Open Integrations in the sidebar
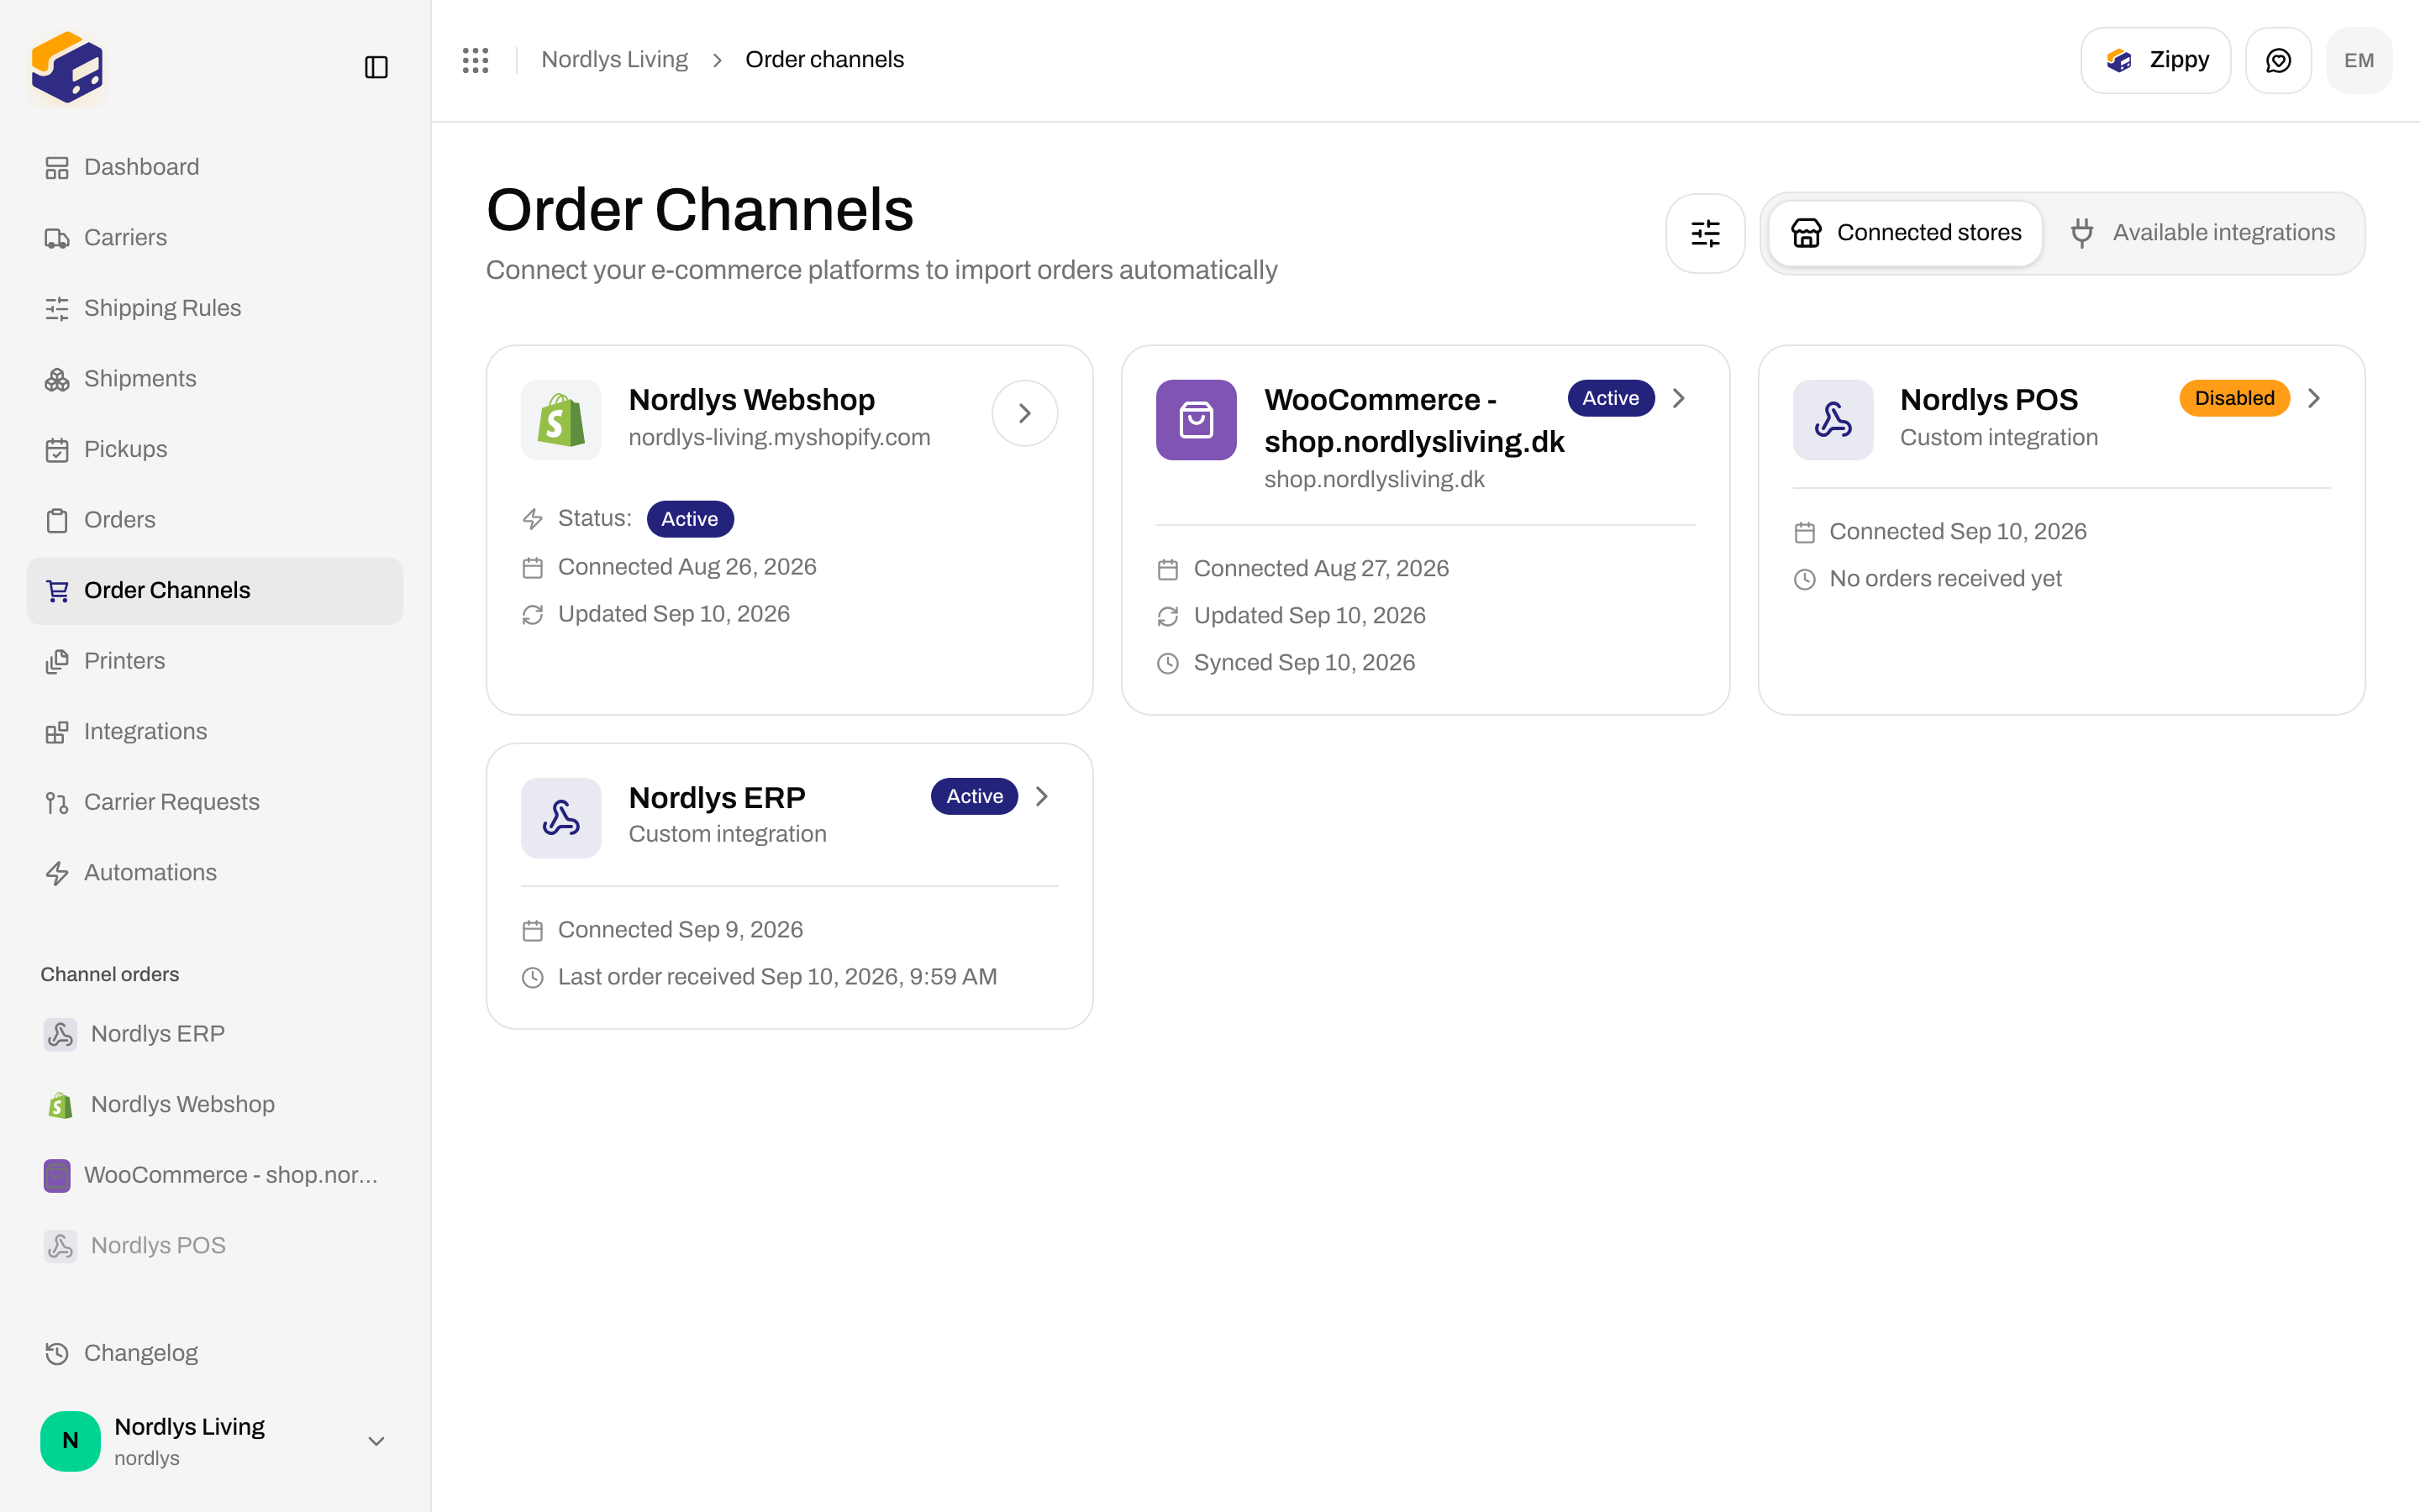This screenshot has width=2420, height=1512. tap(215, 732)
